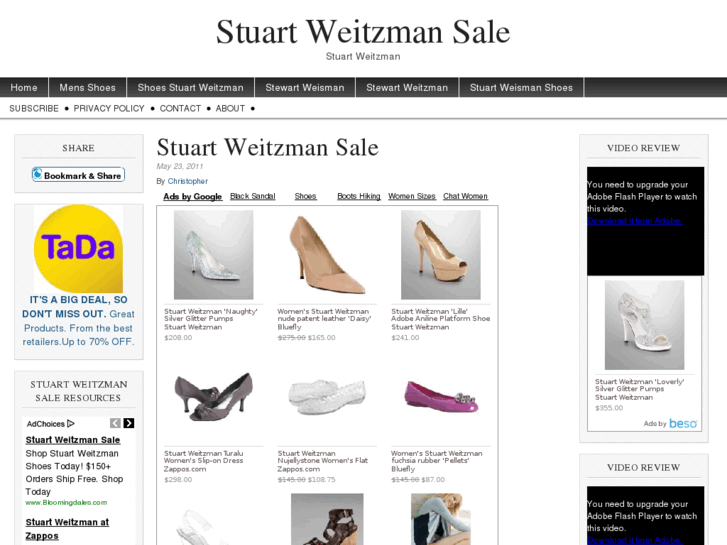This screenshot has width=727, height=545.
Task: Open the nude patent 'Daisy' pump image
Action: point(327,255)
